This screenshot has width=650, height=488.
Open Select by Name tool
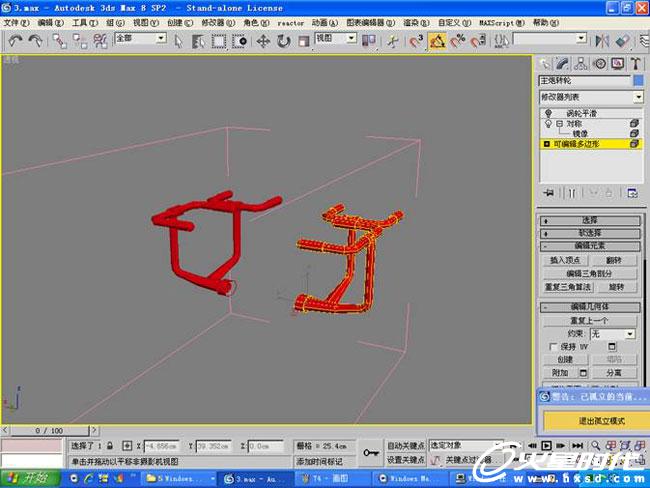pos(199,41)
